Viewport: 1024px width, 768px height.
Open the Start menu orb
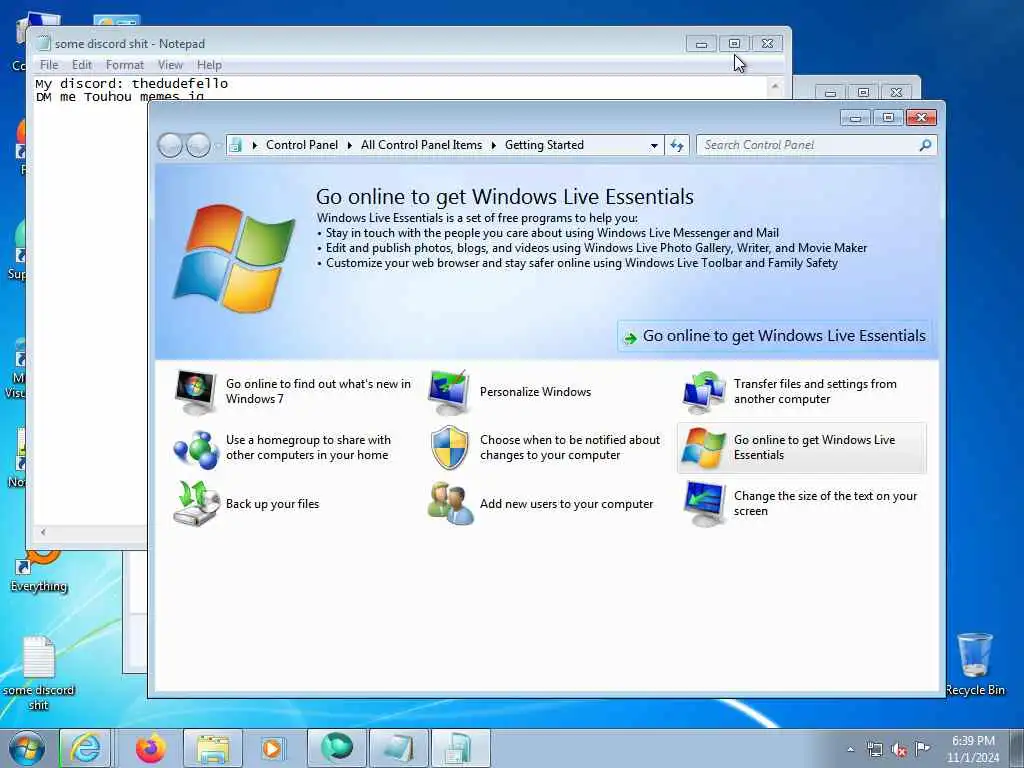tap(27, 748)
